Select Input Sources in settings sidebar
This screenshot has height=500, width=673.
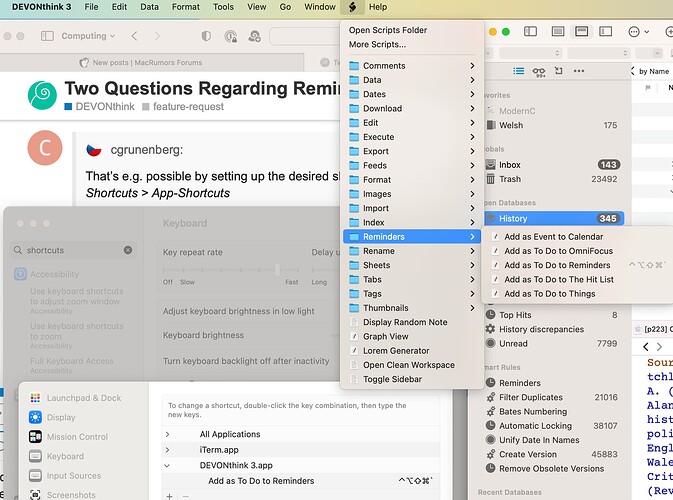(x=65, y=476)
